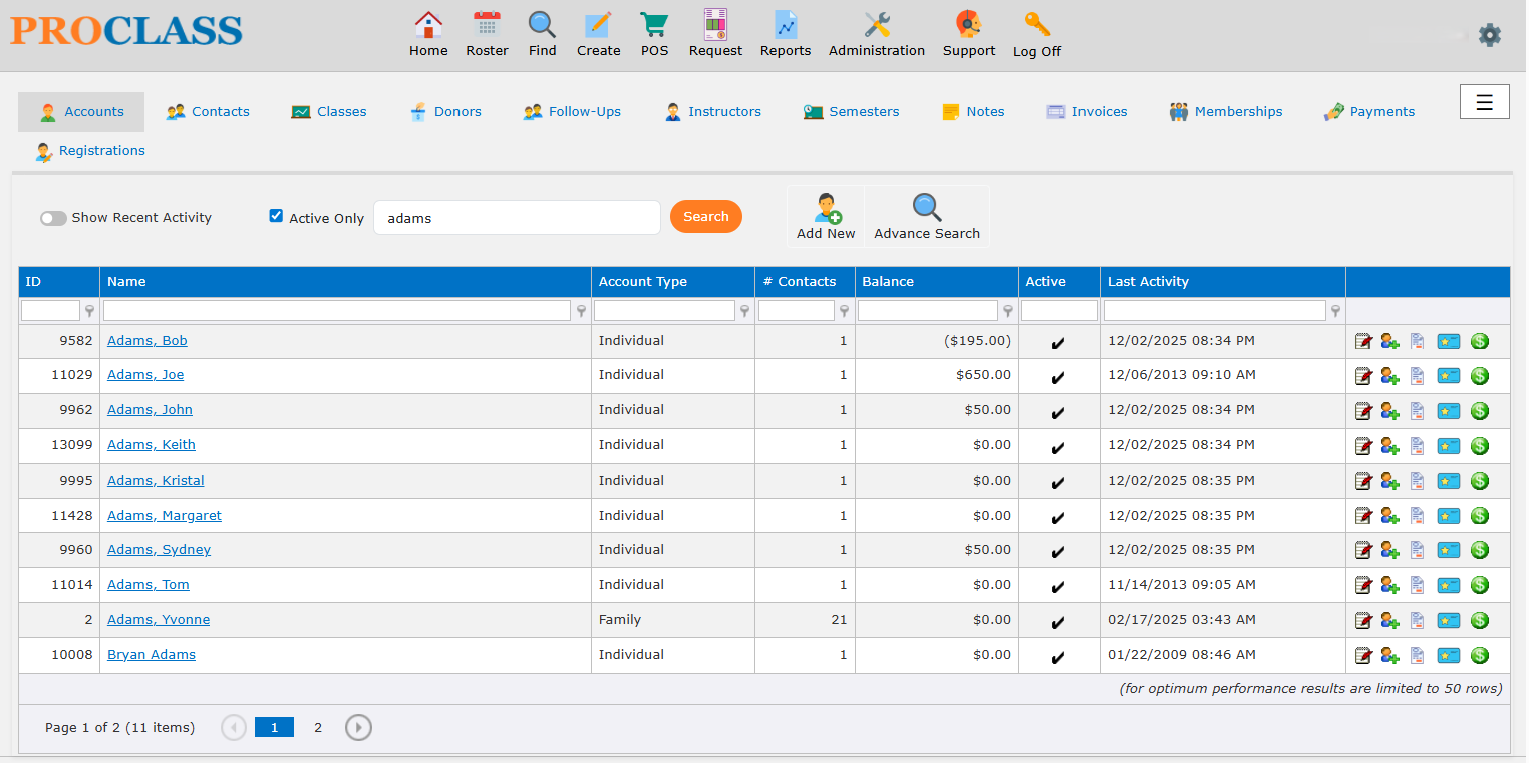The height and width of the screenshot is (763, 1529).
Task: Toggle the Show Recent Activity switch
Action: pos(53,217)
